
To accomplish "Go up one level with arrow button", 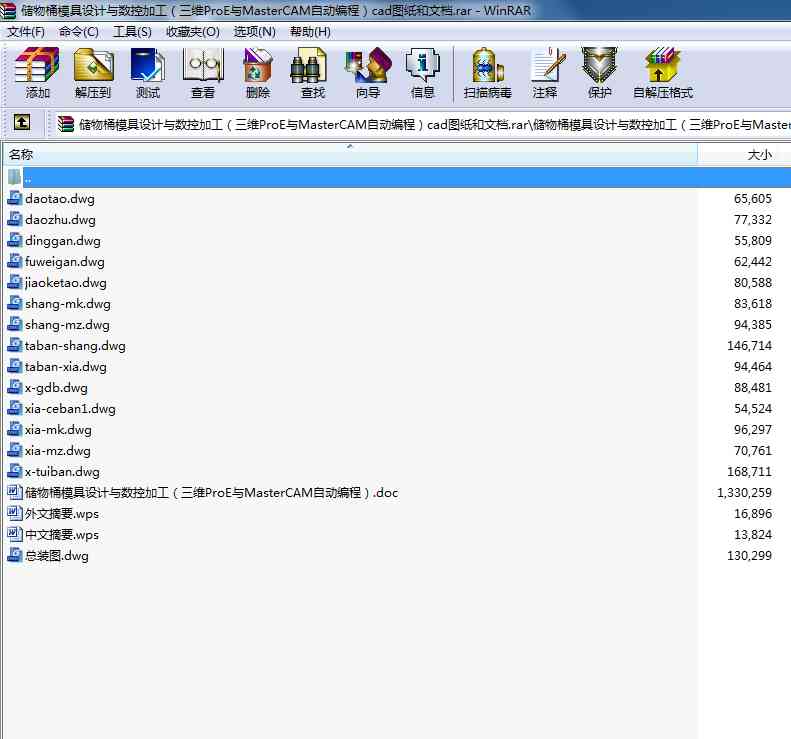I will [22, 123].
